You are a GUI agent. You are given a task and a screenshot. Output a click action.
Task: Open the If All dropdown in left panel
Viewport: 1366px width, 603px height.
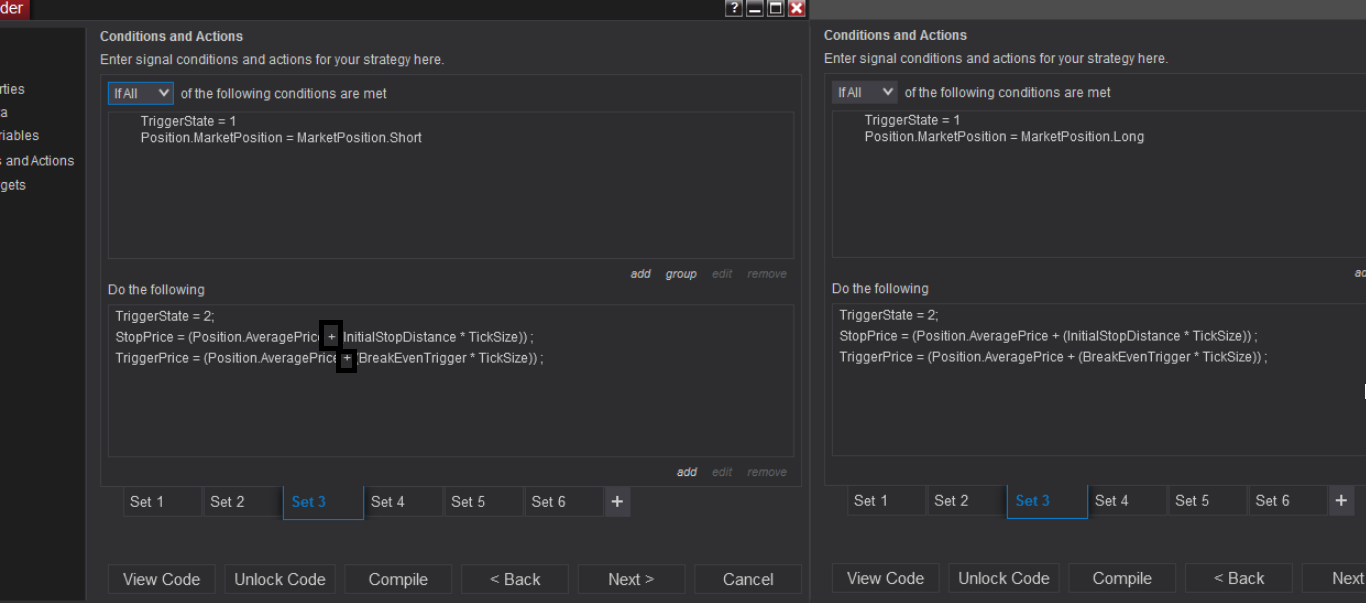[x=141, y=93]
